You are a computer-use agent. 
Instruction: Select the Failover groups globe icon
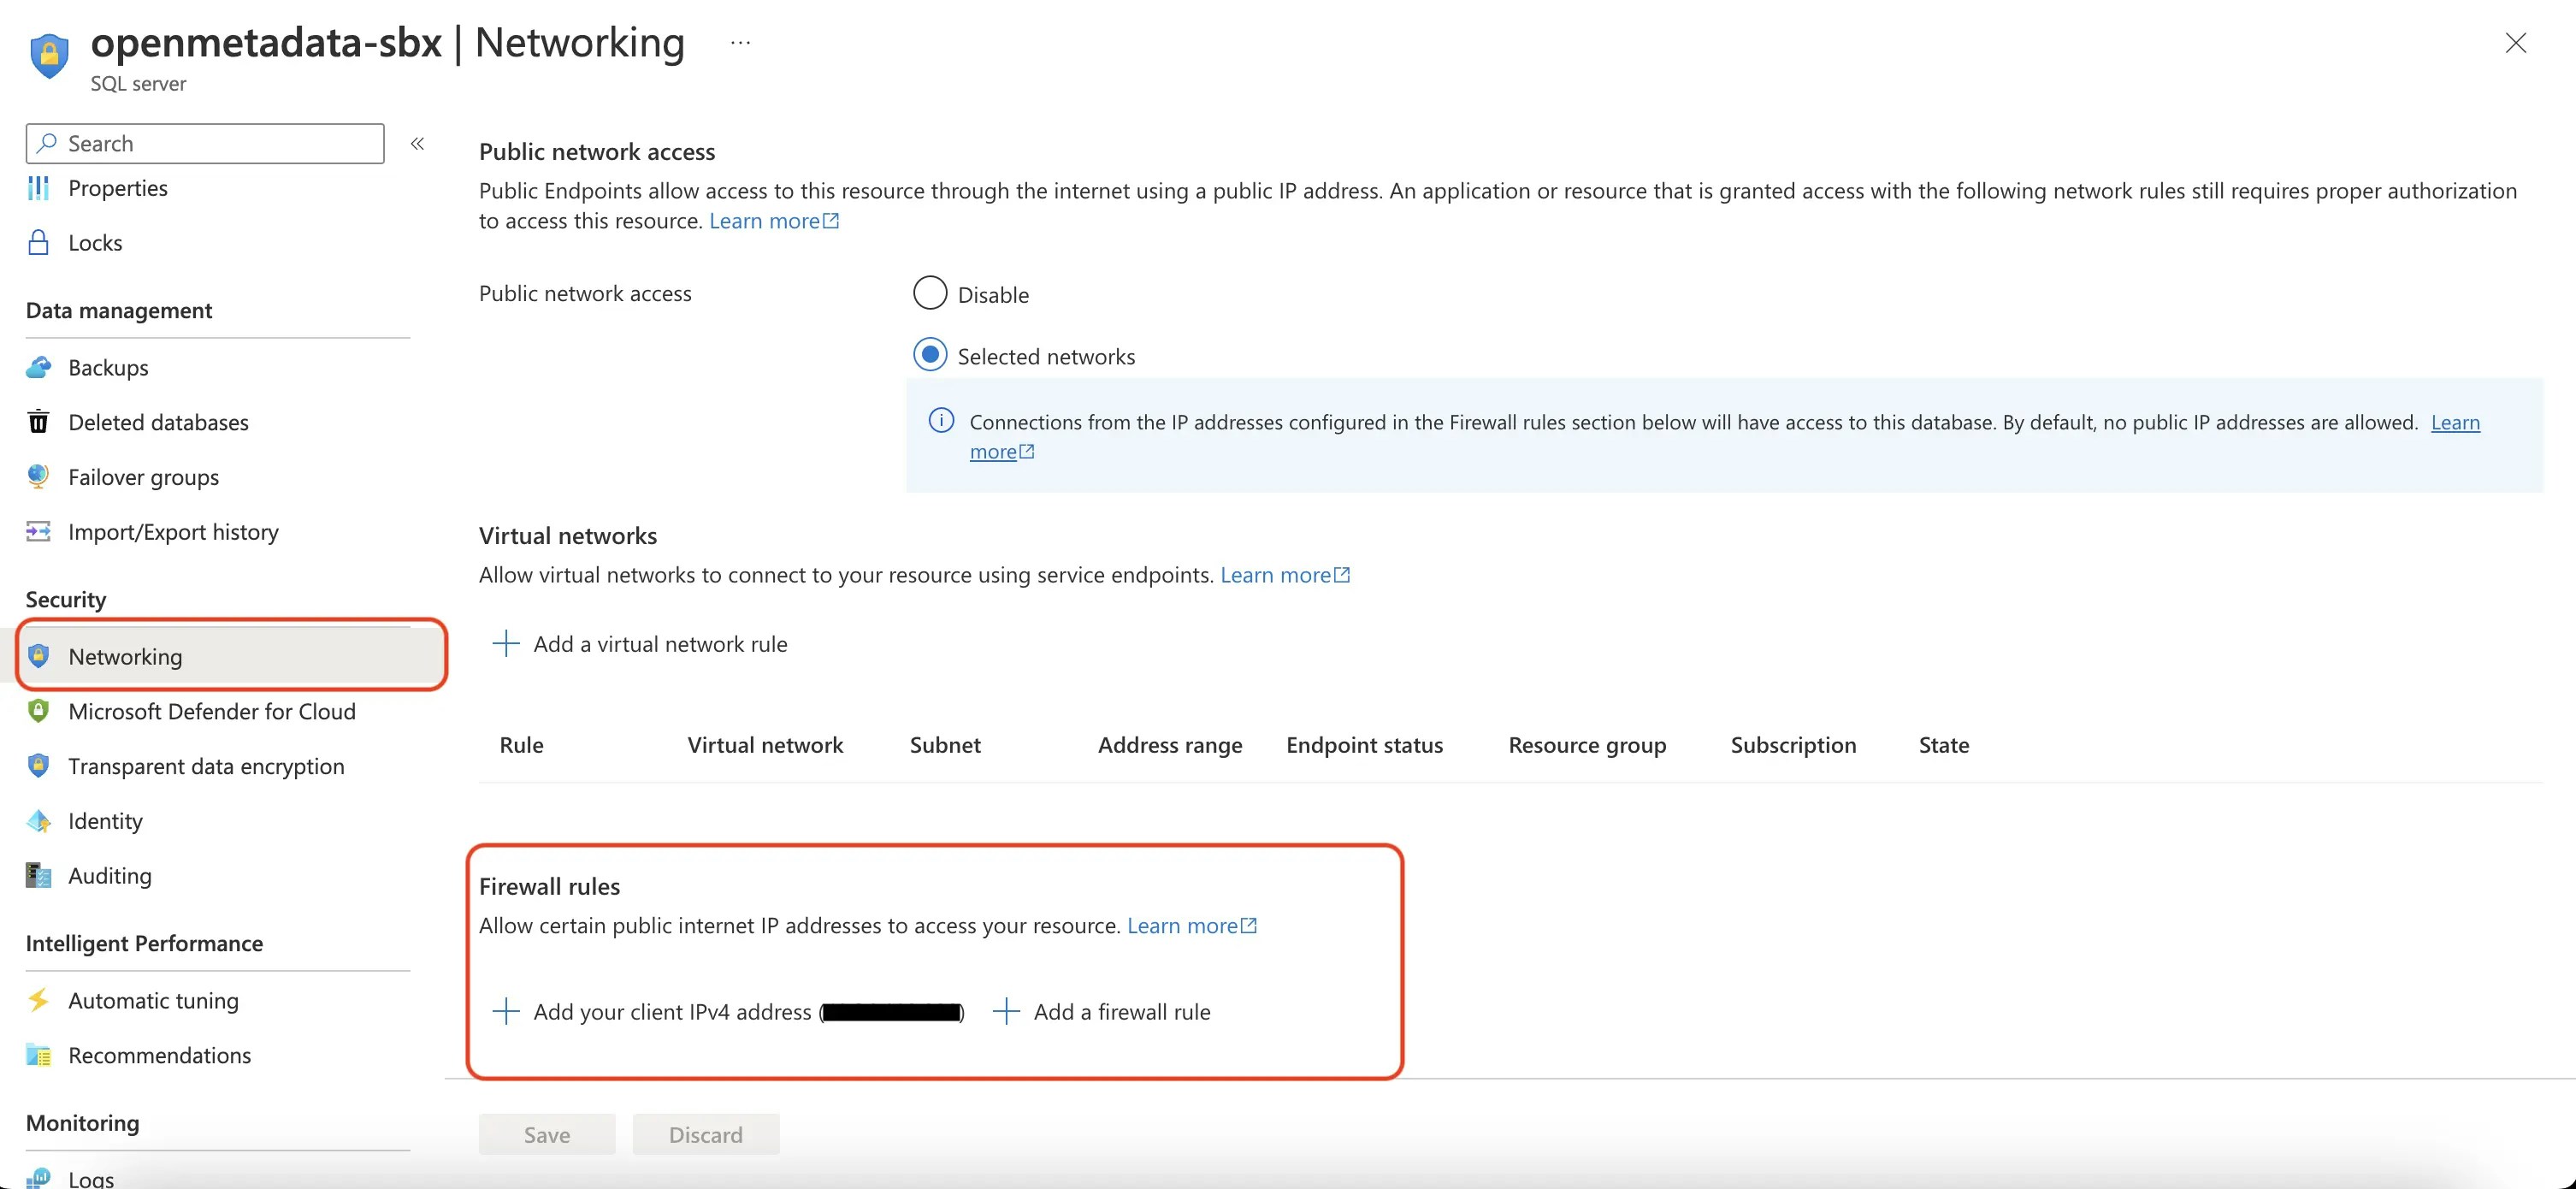coord(38,476)
